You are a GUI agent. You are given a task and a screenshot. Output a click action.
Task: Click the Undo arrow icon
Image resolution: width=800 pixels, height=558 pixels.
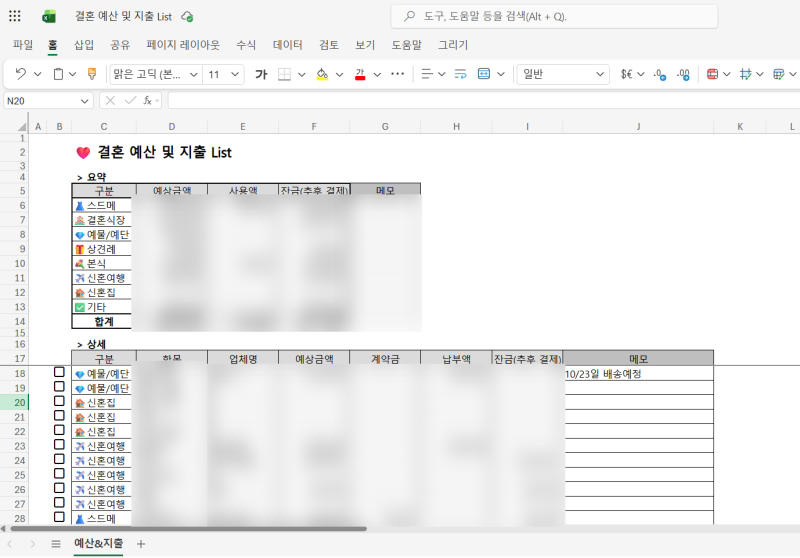20,74
